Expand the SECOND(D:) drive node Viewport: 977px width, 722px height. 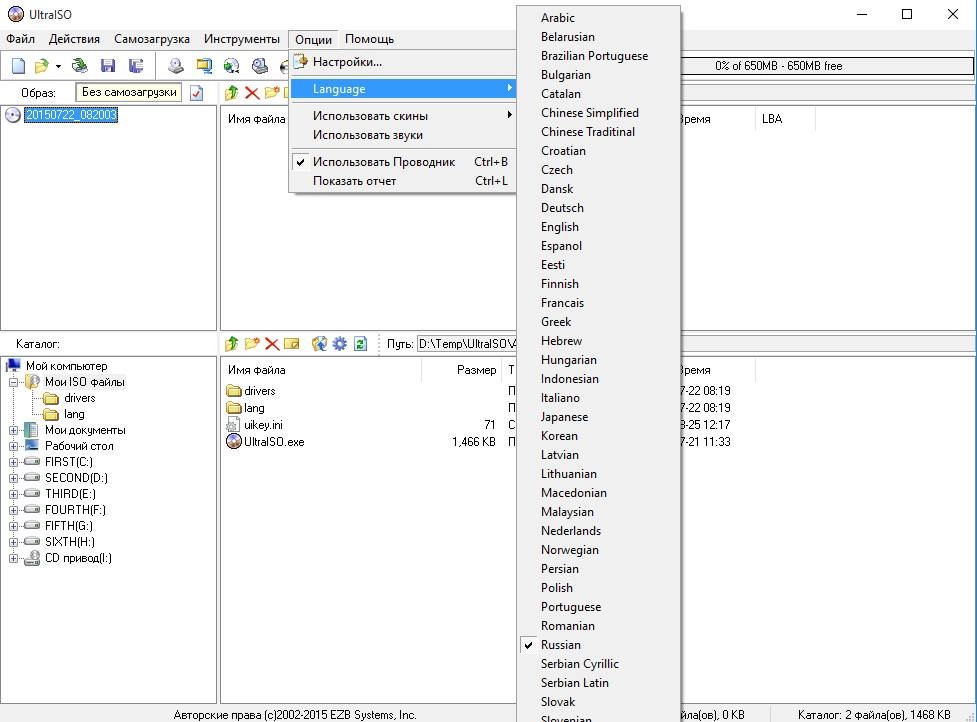coord(13,478)
